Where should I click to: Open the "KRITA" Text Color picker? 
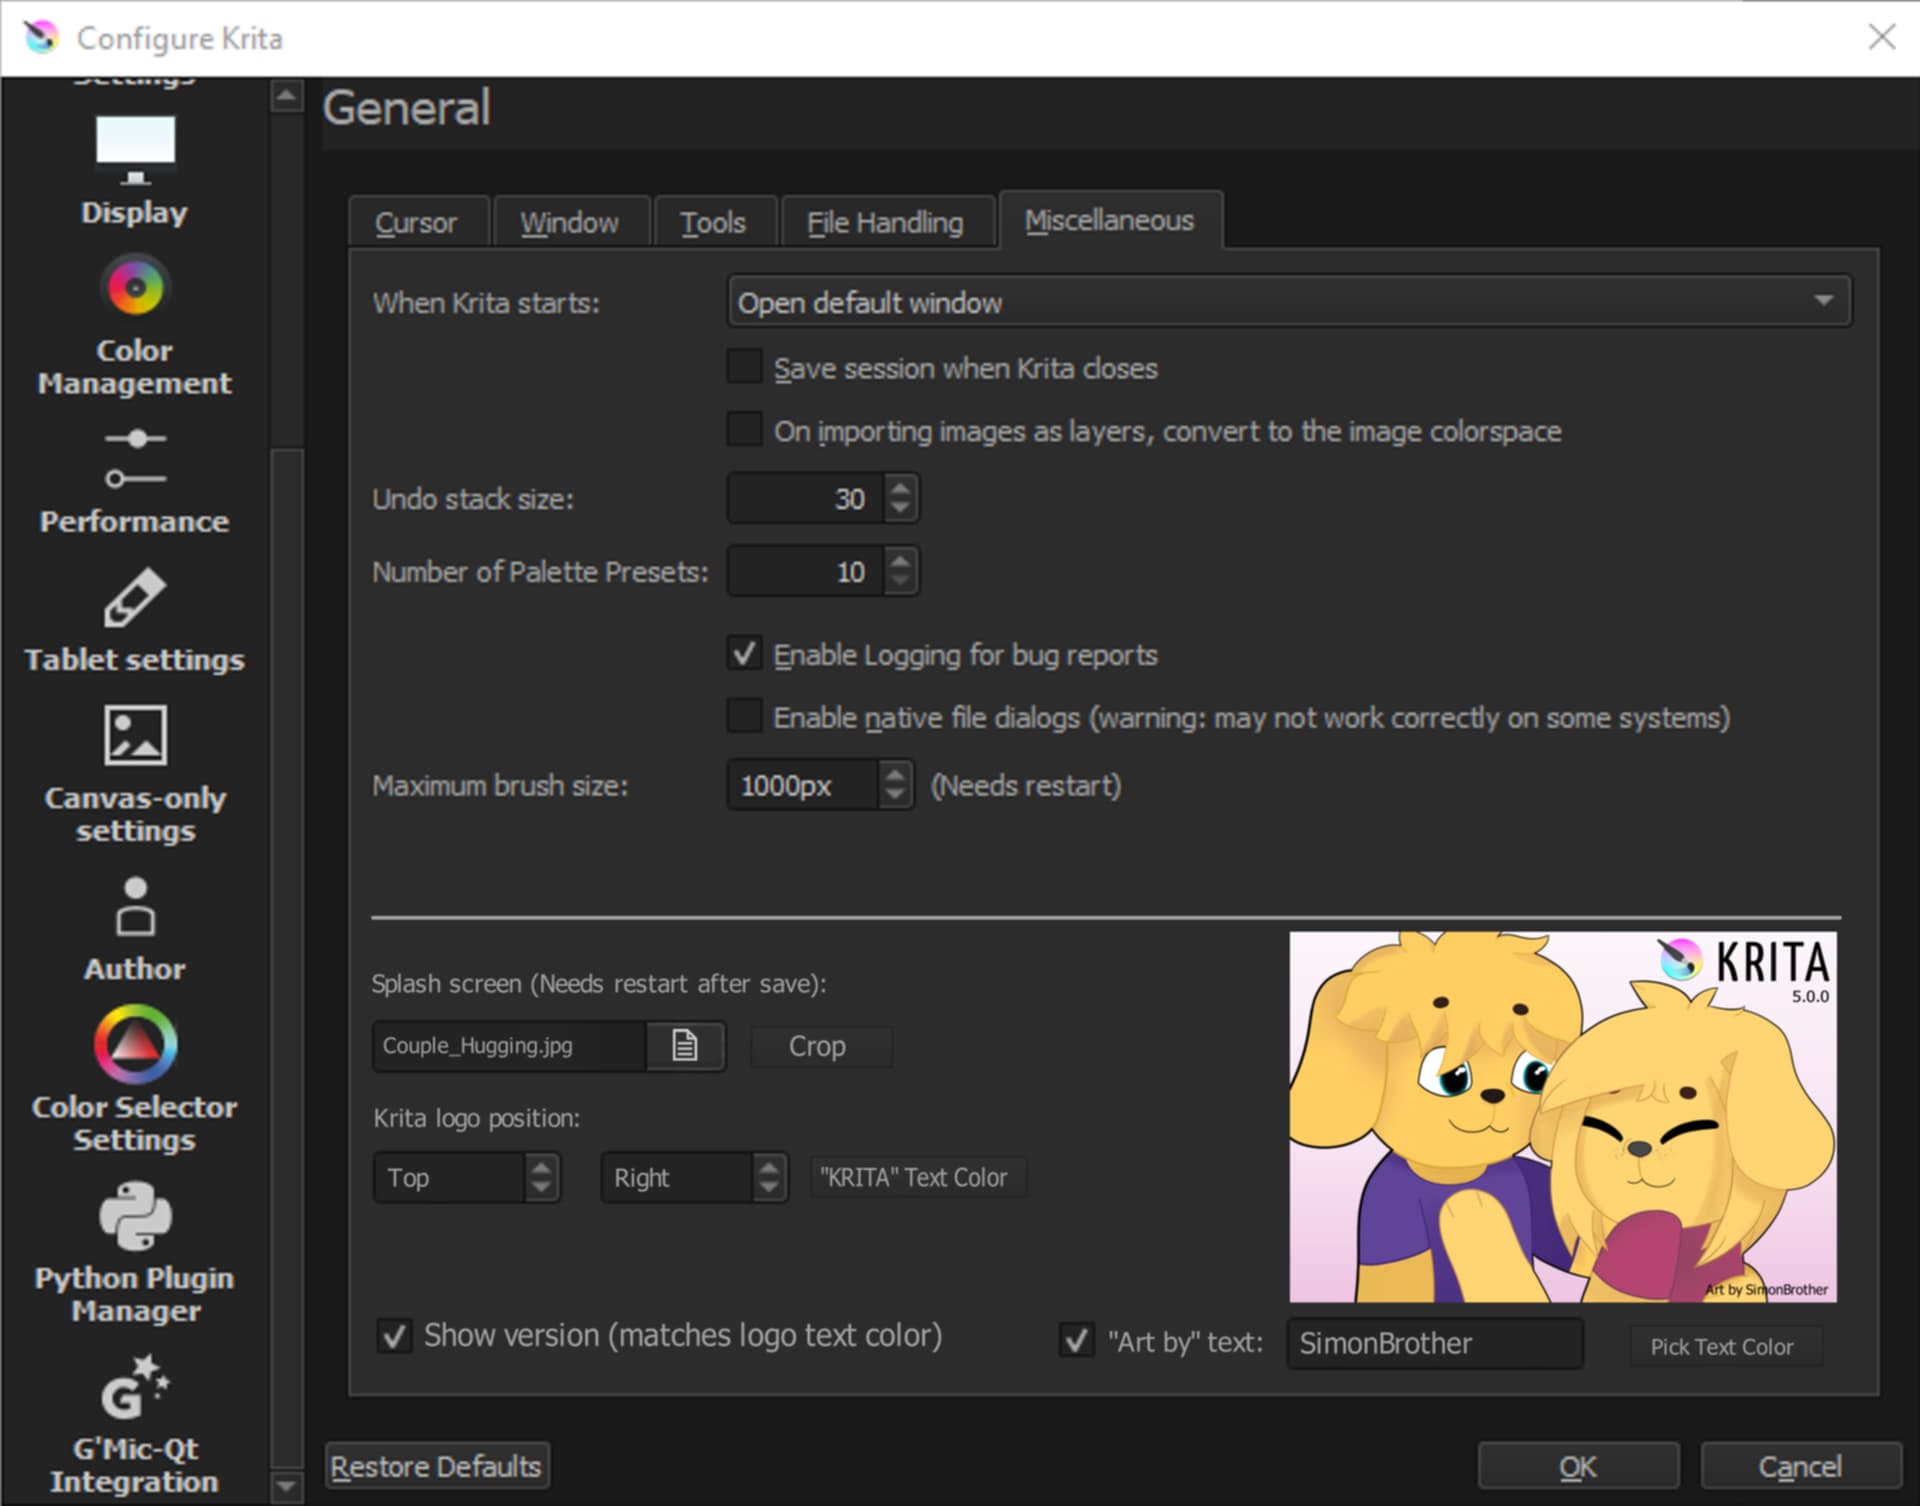pyautogui.click(x=914, y=1177)
